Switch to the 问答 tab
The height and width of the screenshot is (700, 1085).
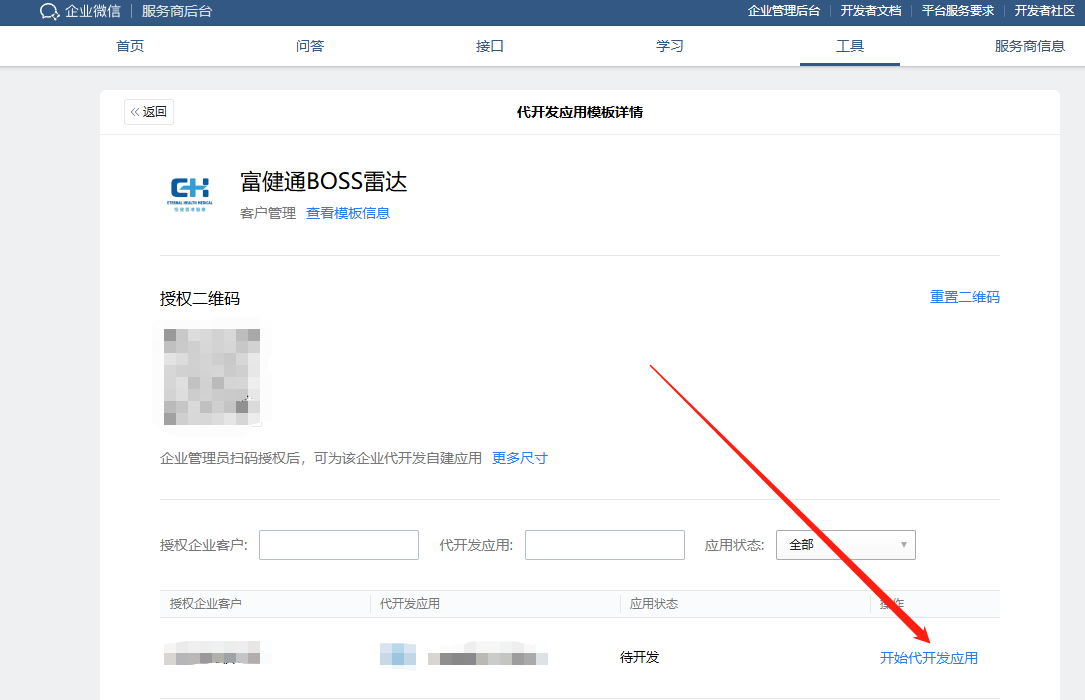[310, 46]
